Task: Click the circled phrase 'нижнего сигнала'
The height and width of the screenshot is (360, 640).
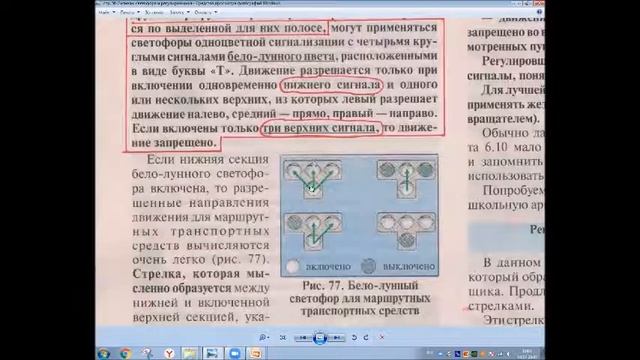Action: click(331, 85)
